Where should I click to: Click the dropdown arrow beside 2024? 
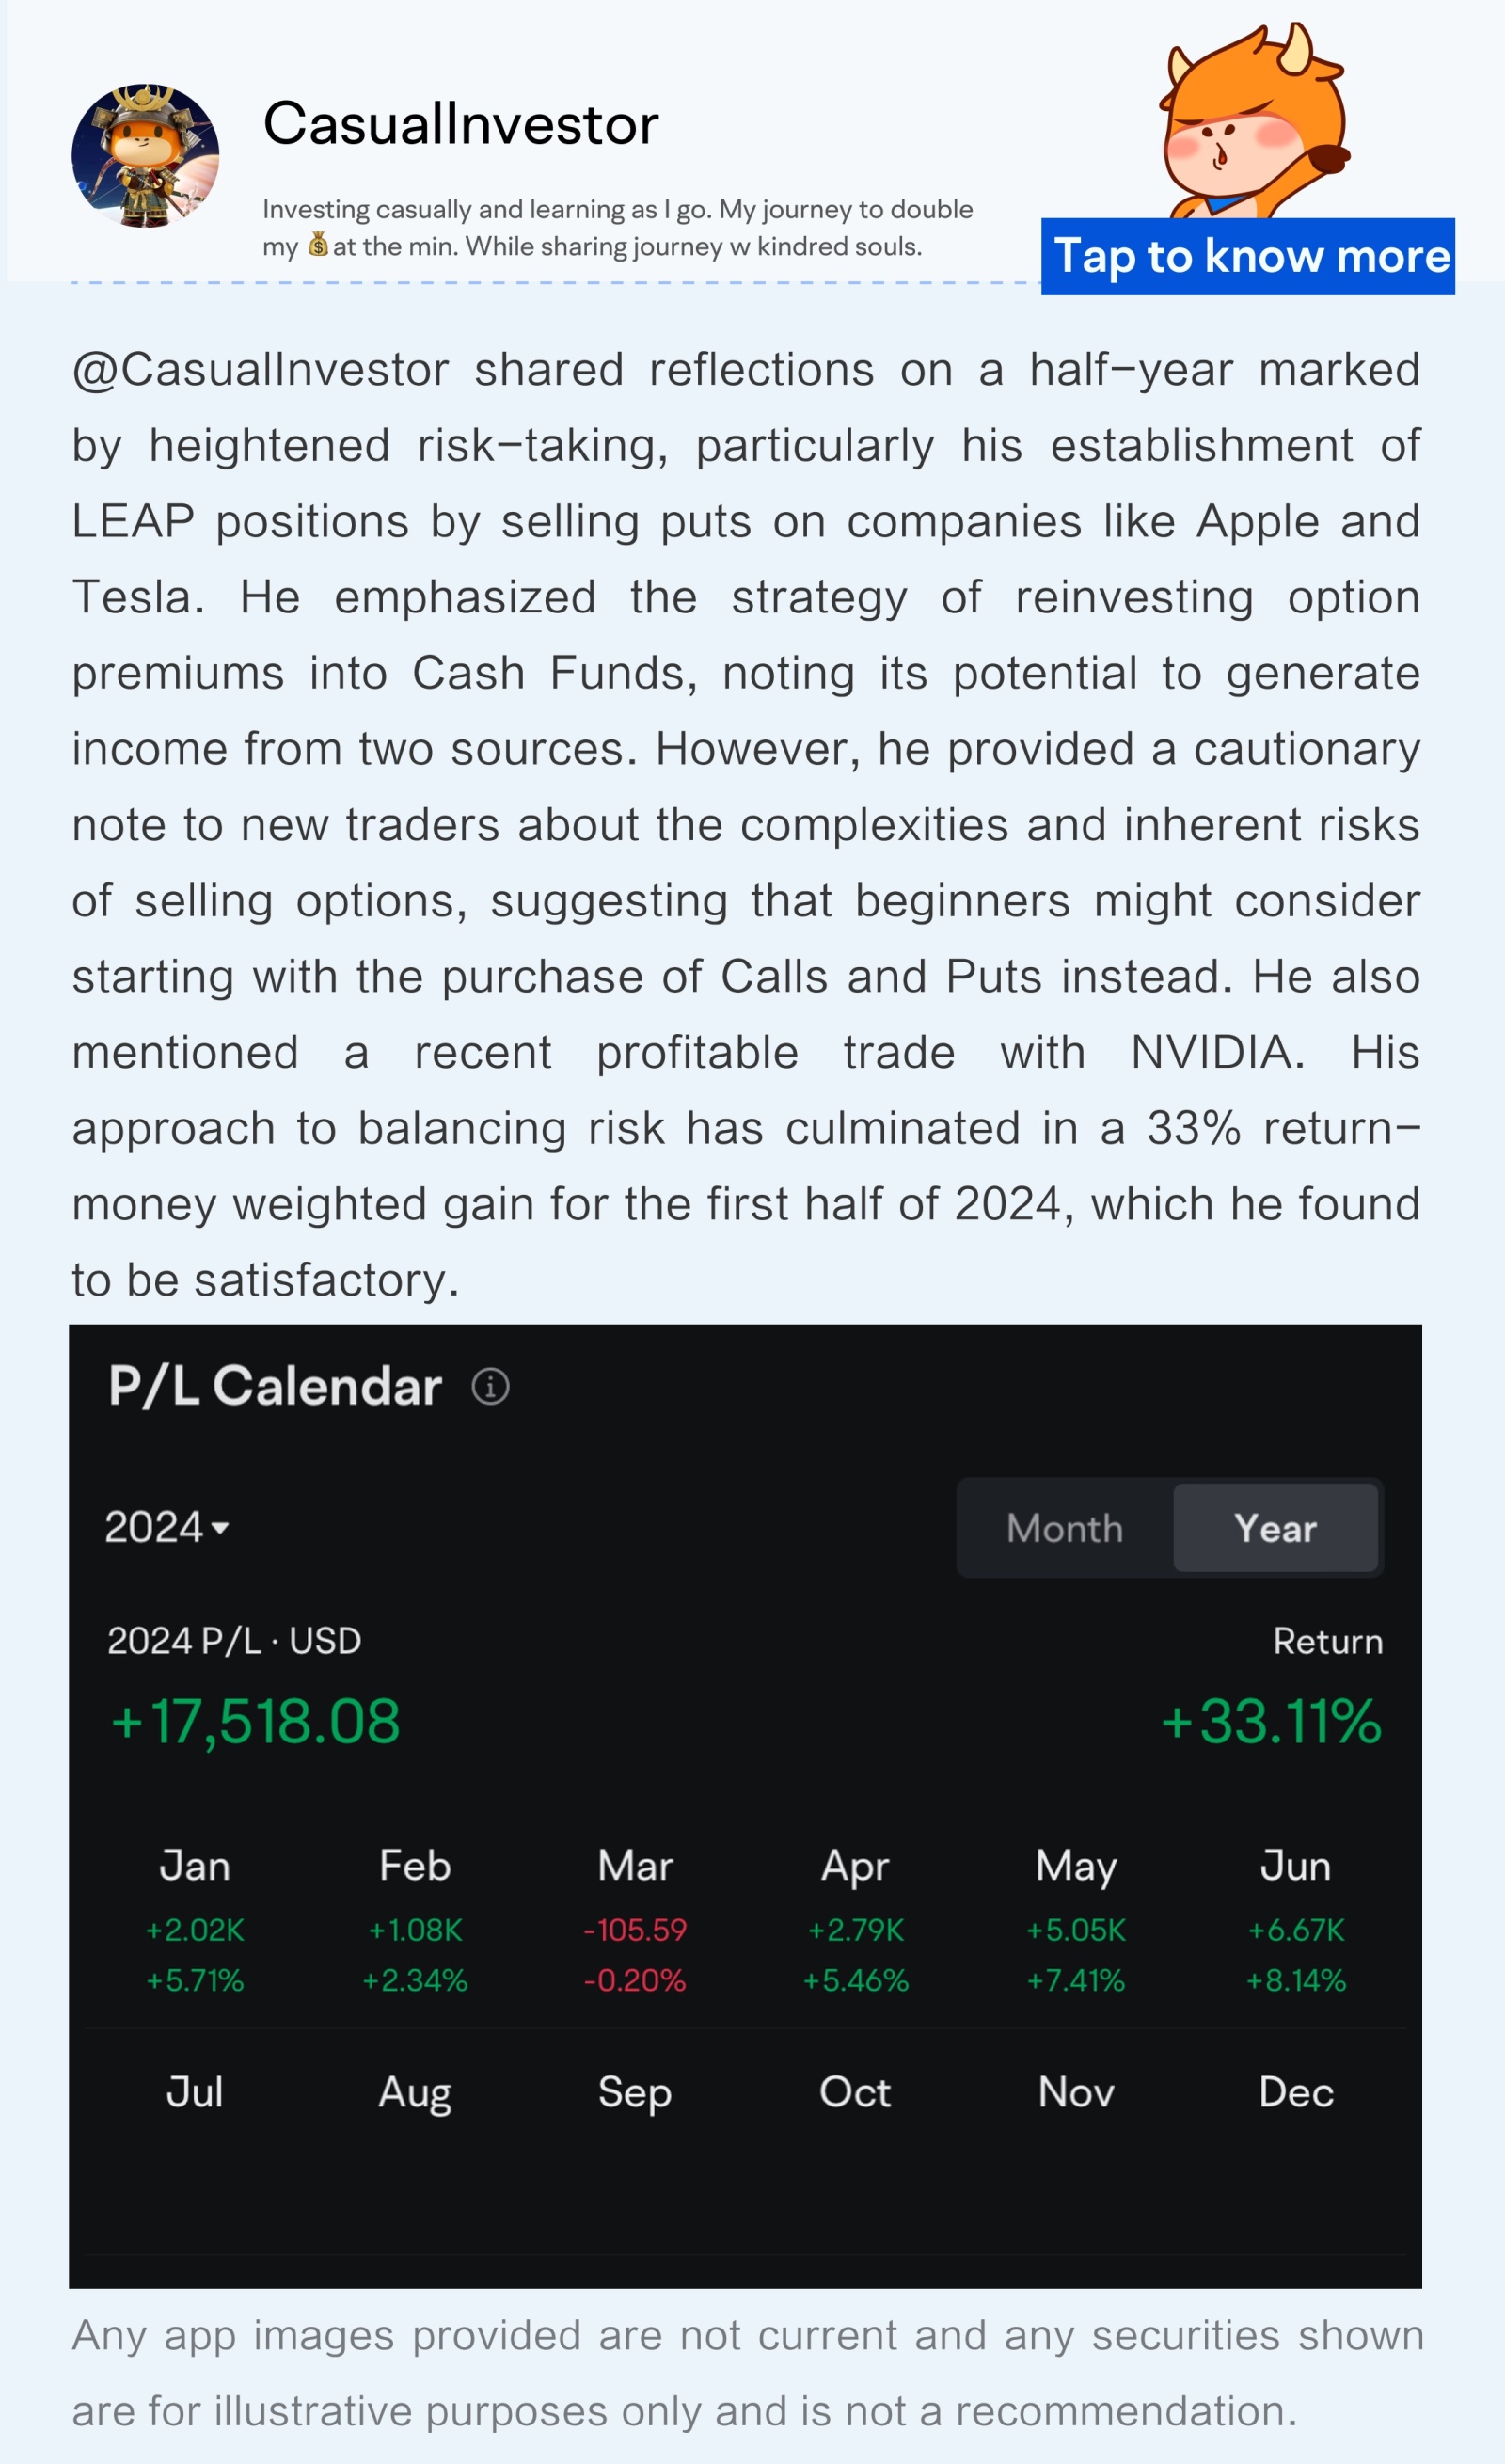(x=221, y=1528)
